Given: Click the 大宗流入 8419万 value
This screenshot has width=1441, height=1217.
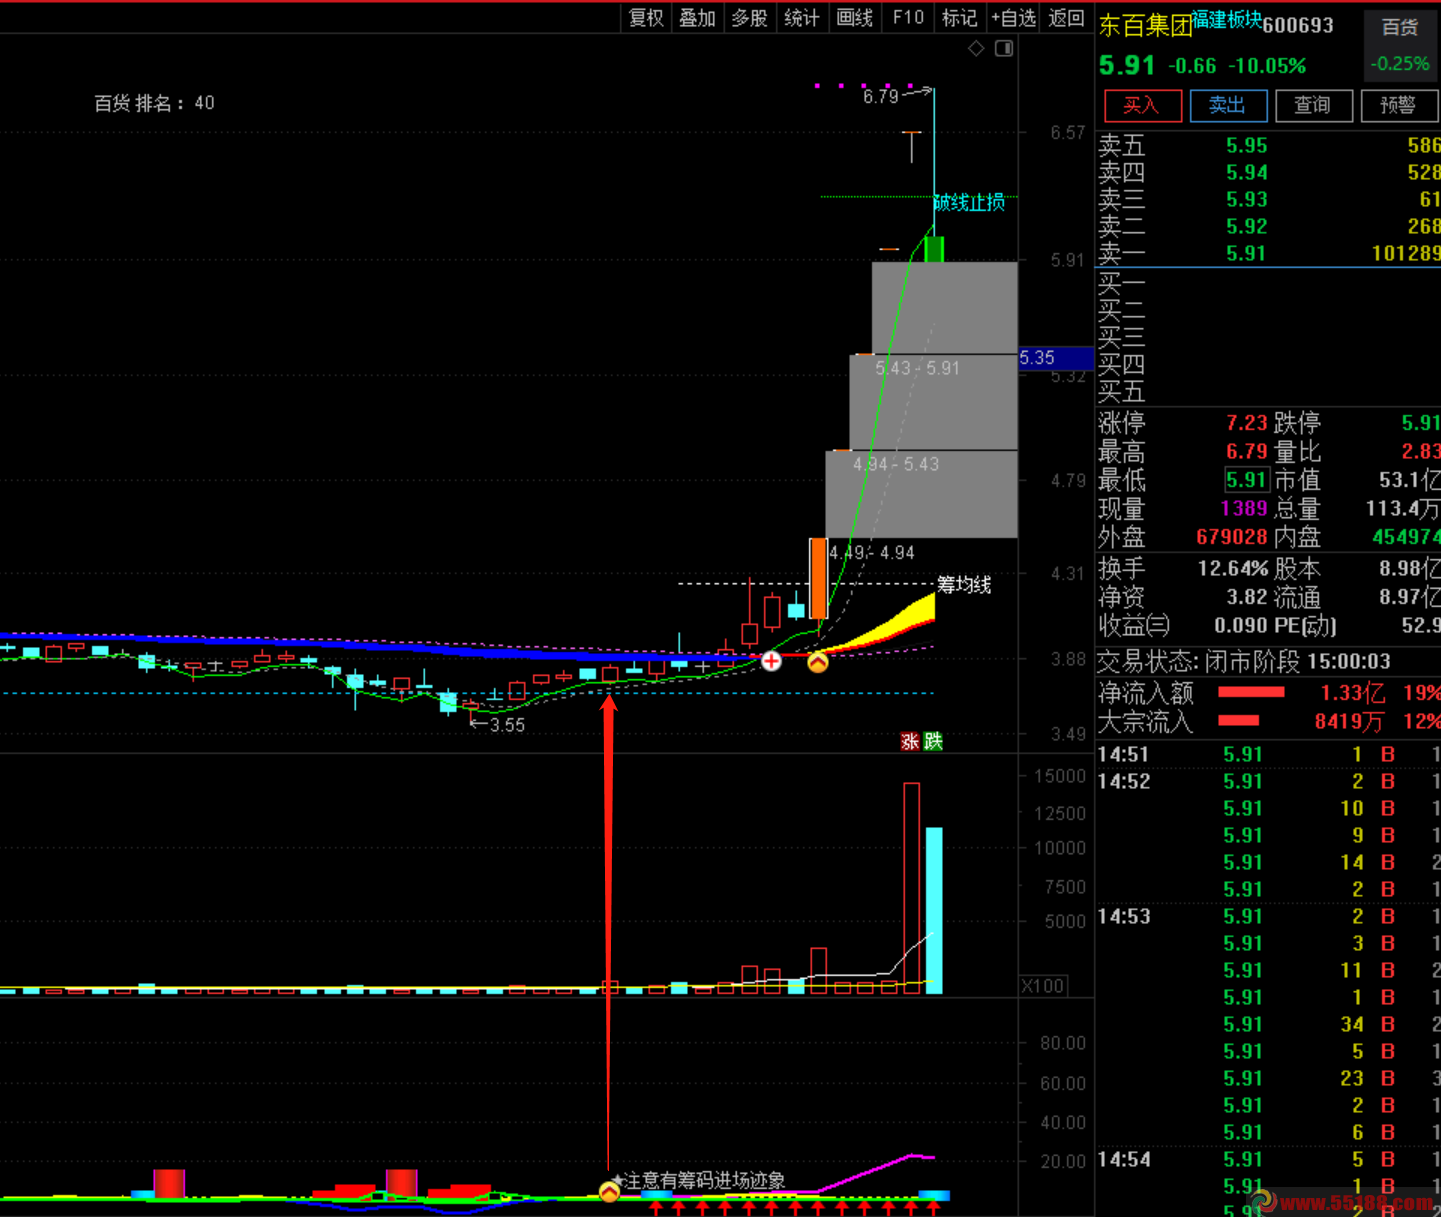Looking at the screenshot, I should (x=1349, y=721).
